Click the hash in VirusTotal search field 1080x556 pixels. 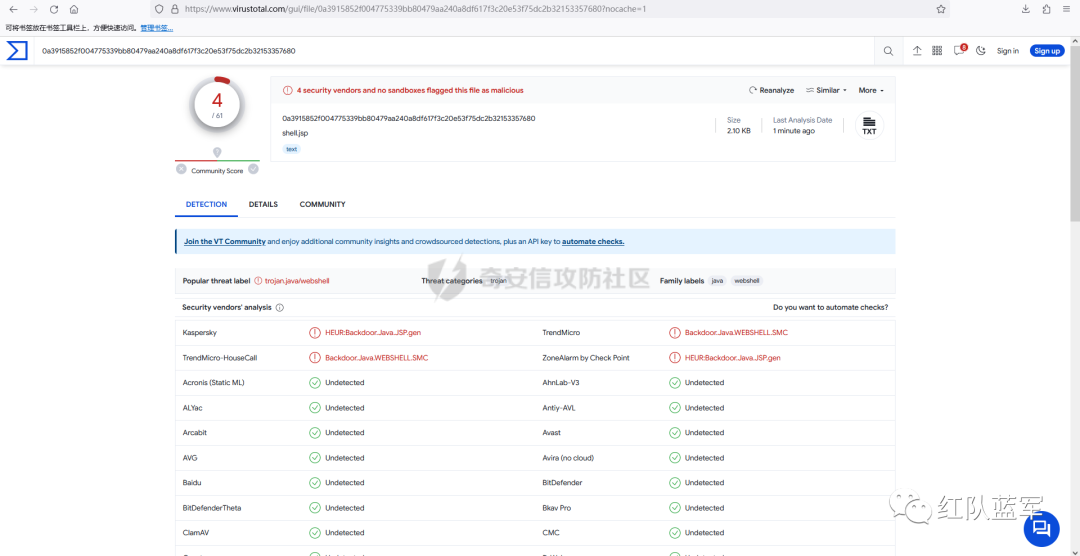(169, 51)
